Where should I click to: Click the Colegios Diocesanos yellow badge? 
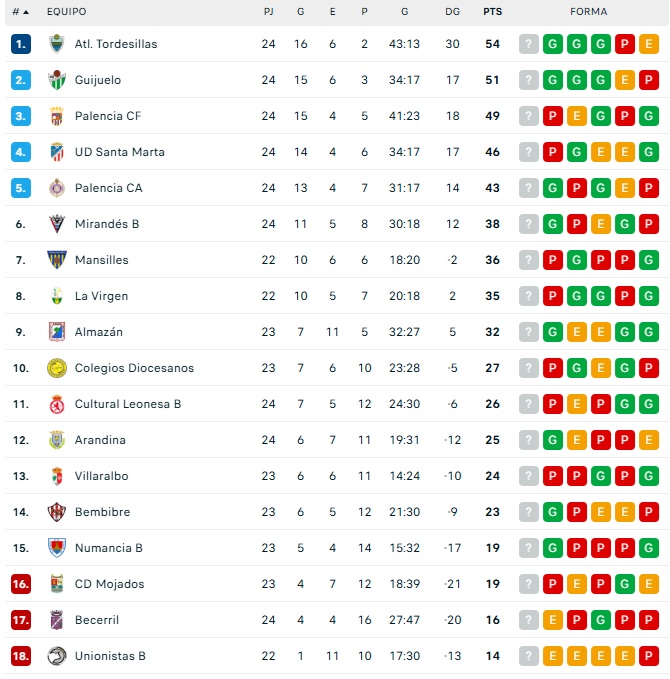[56, 368]
